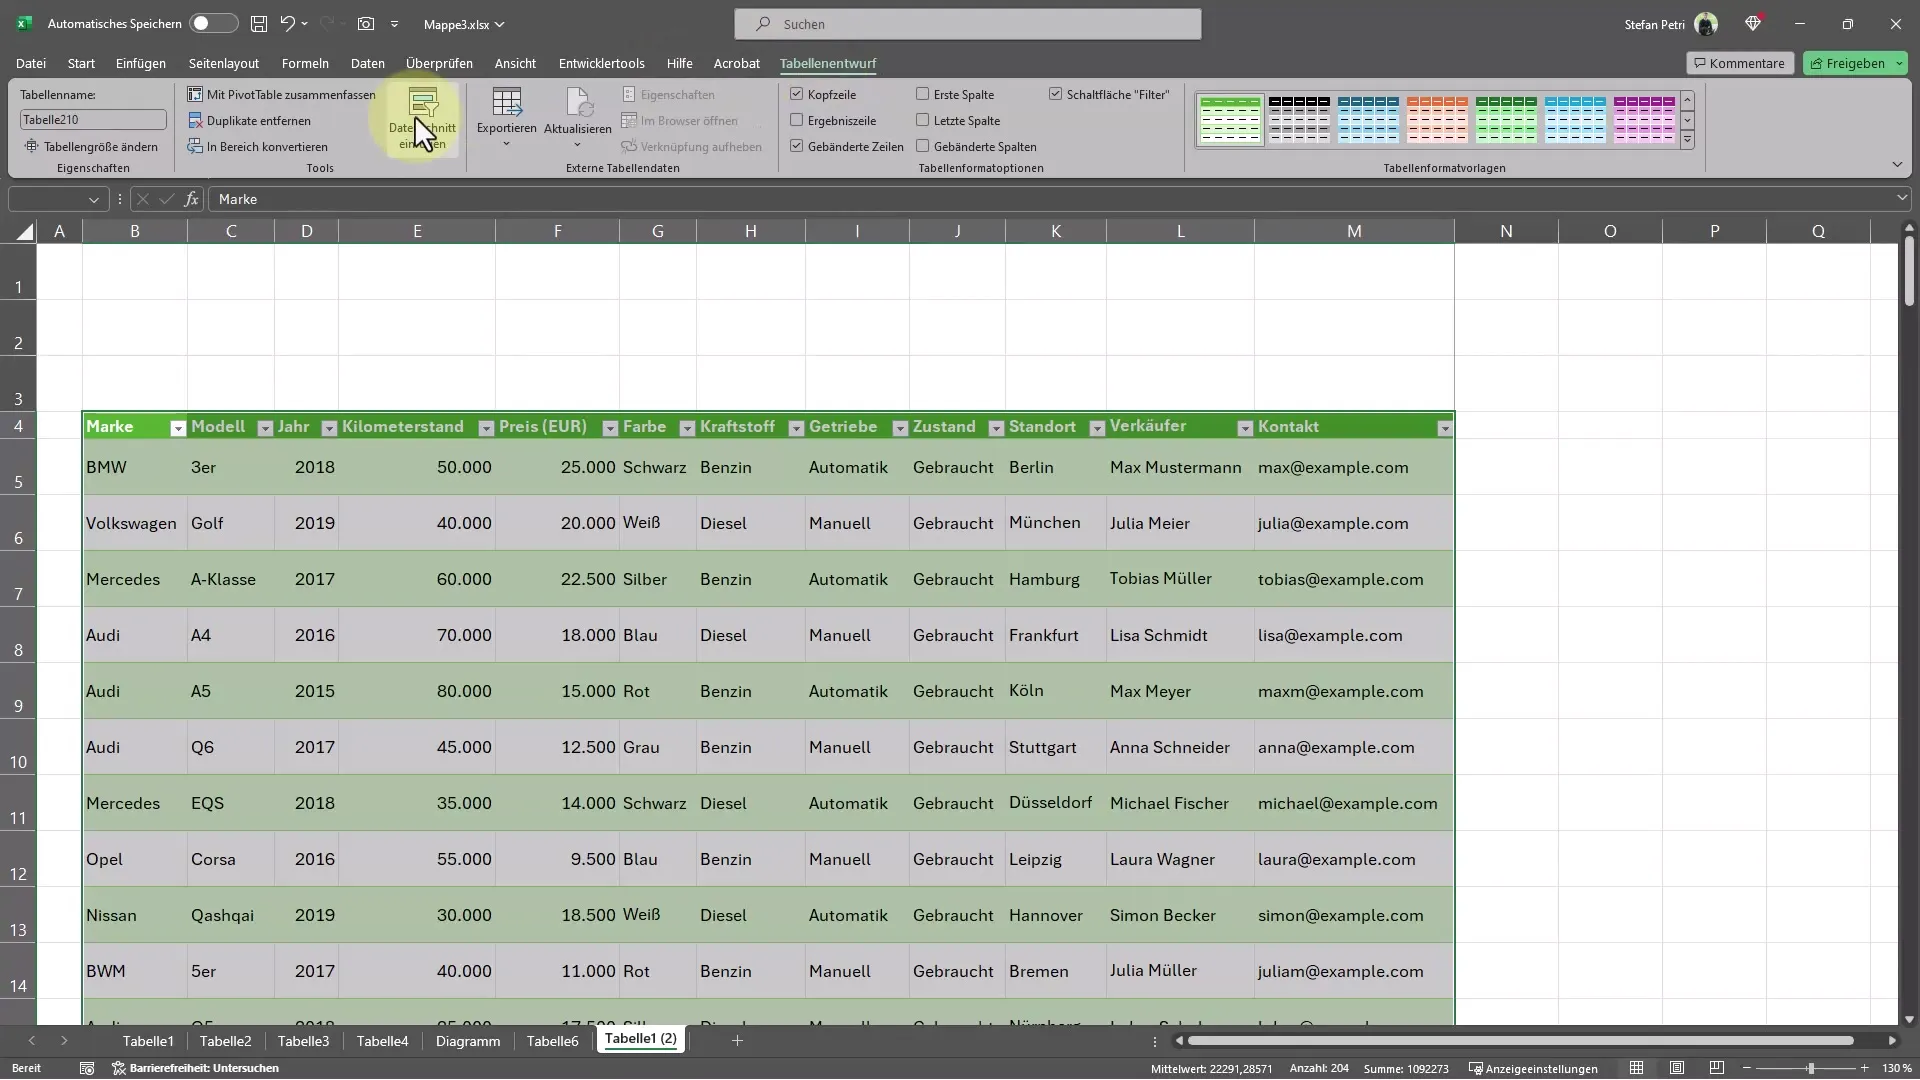Click the horizontal scrollbar at bottom
The width and height of the screenshot is (1920, 1080).
click(x=1520, y=1041)
